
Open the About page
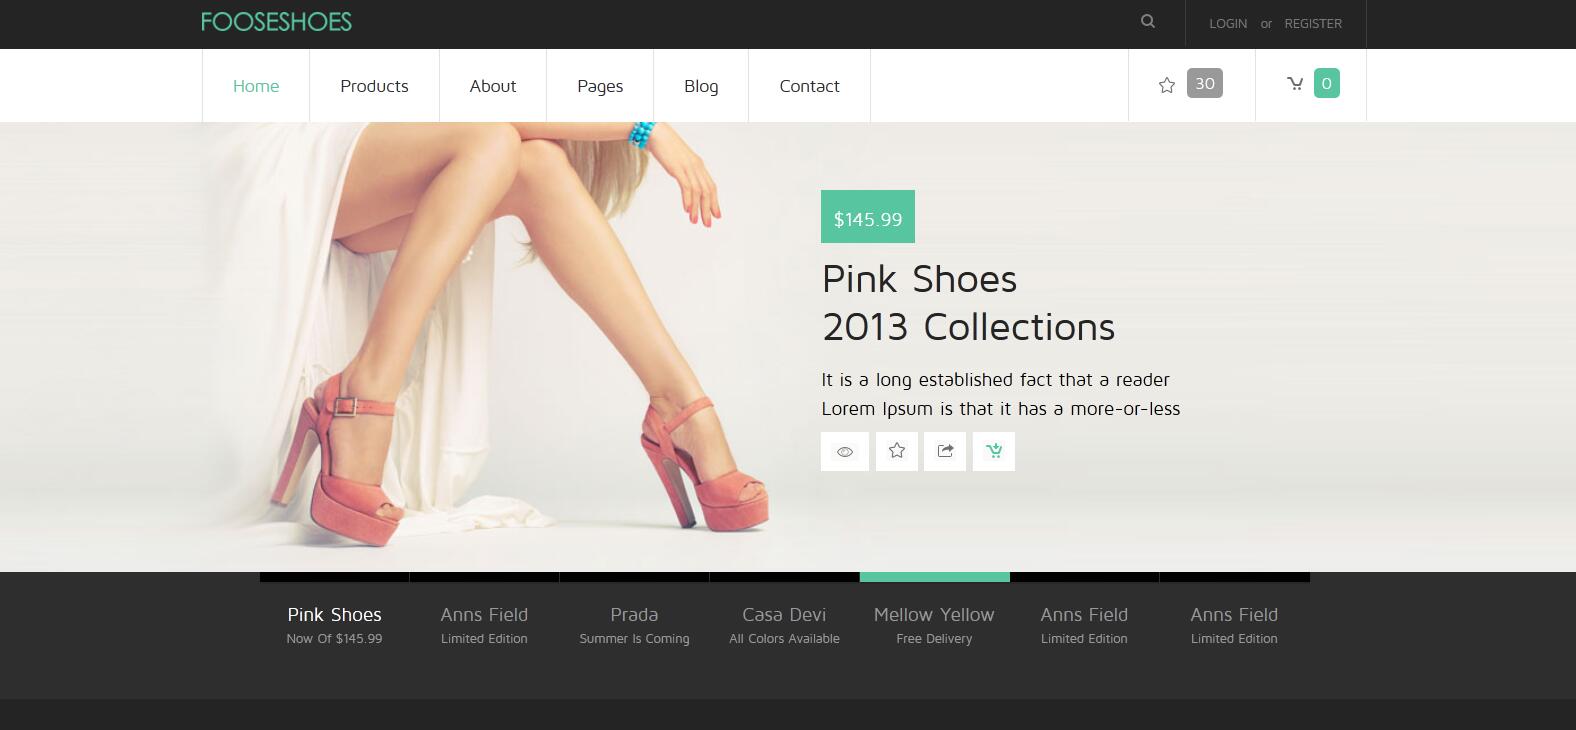[x=493, y=86]
